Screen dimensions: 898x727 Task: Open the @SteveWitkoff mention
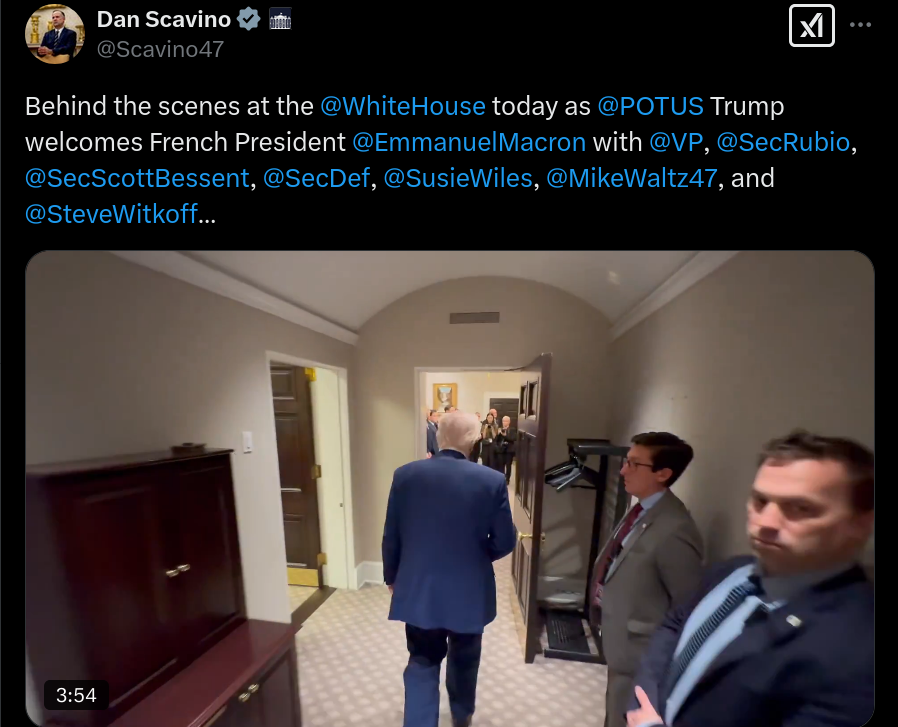click(112, 214)
